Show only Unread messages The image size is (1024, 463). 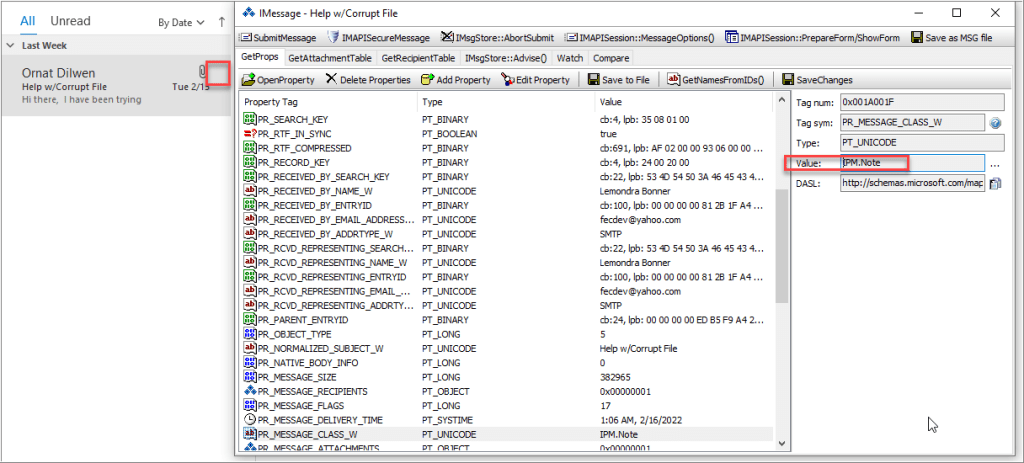tap(70, 21)
